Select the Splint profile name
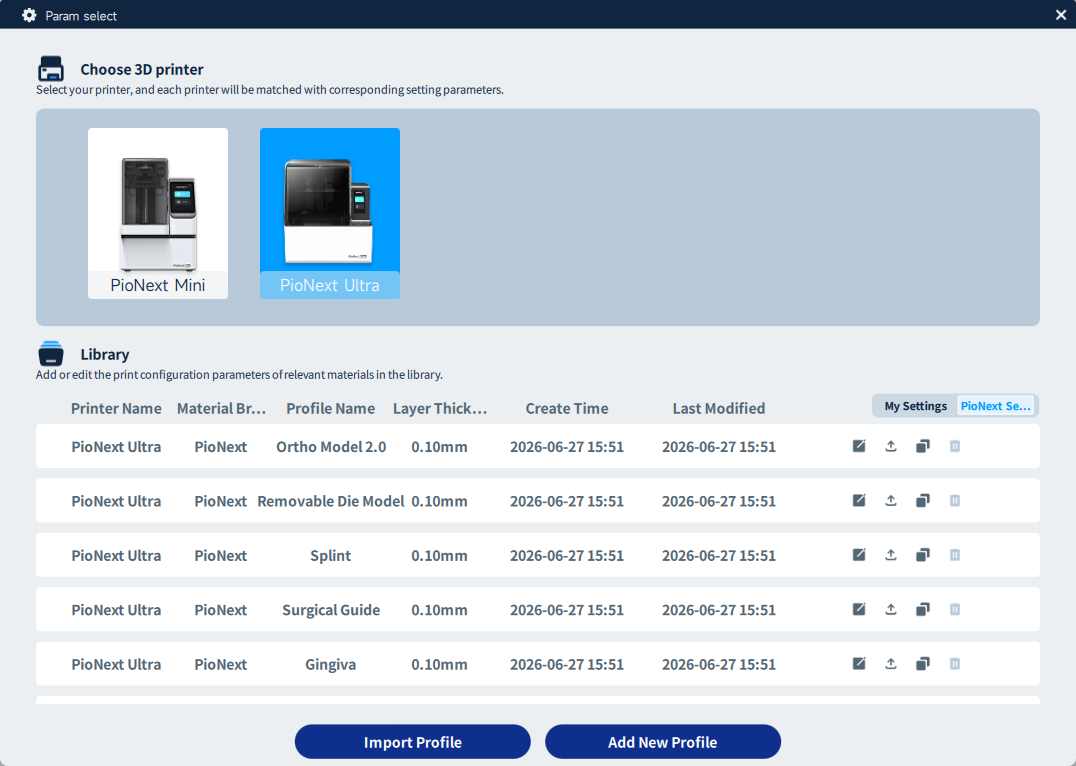1076x766 pixels. tap(331, 555)
